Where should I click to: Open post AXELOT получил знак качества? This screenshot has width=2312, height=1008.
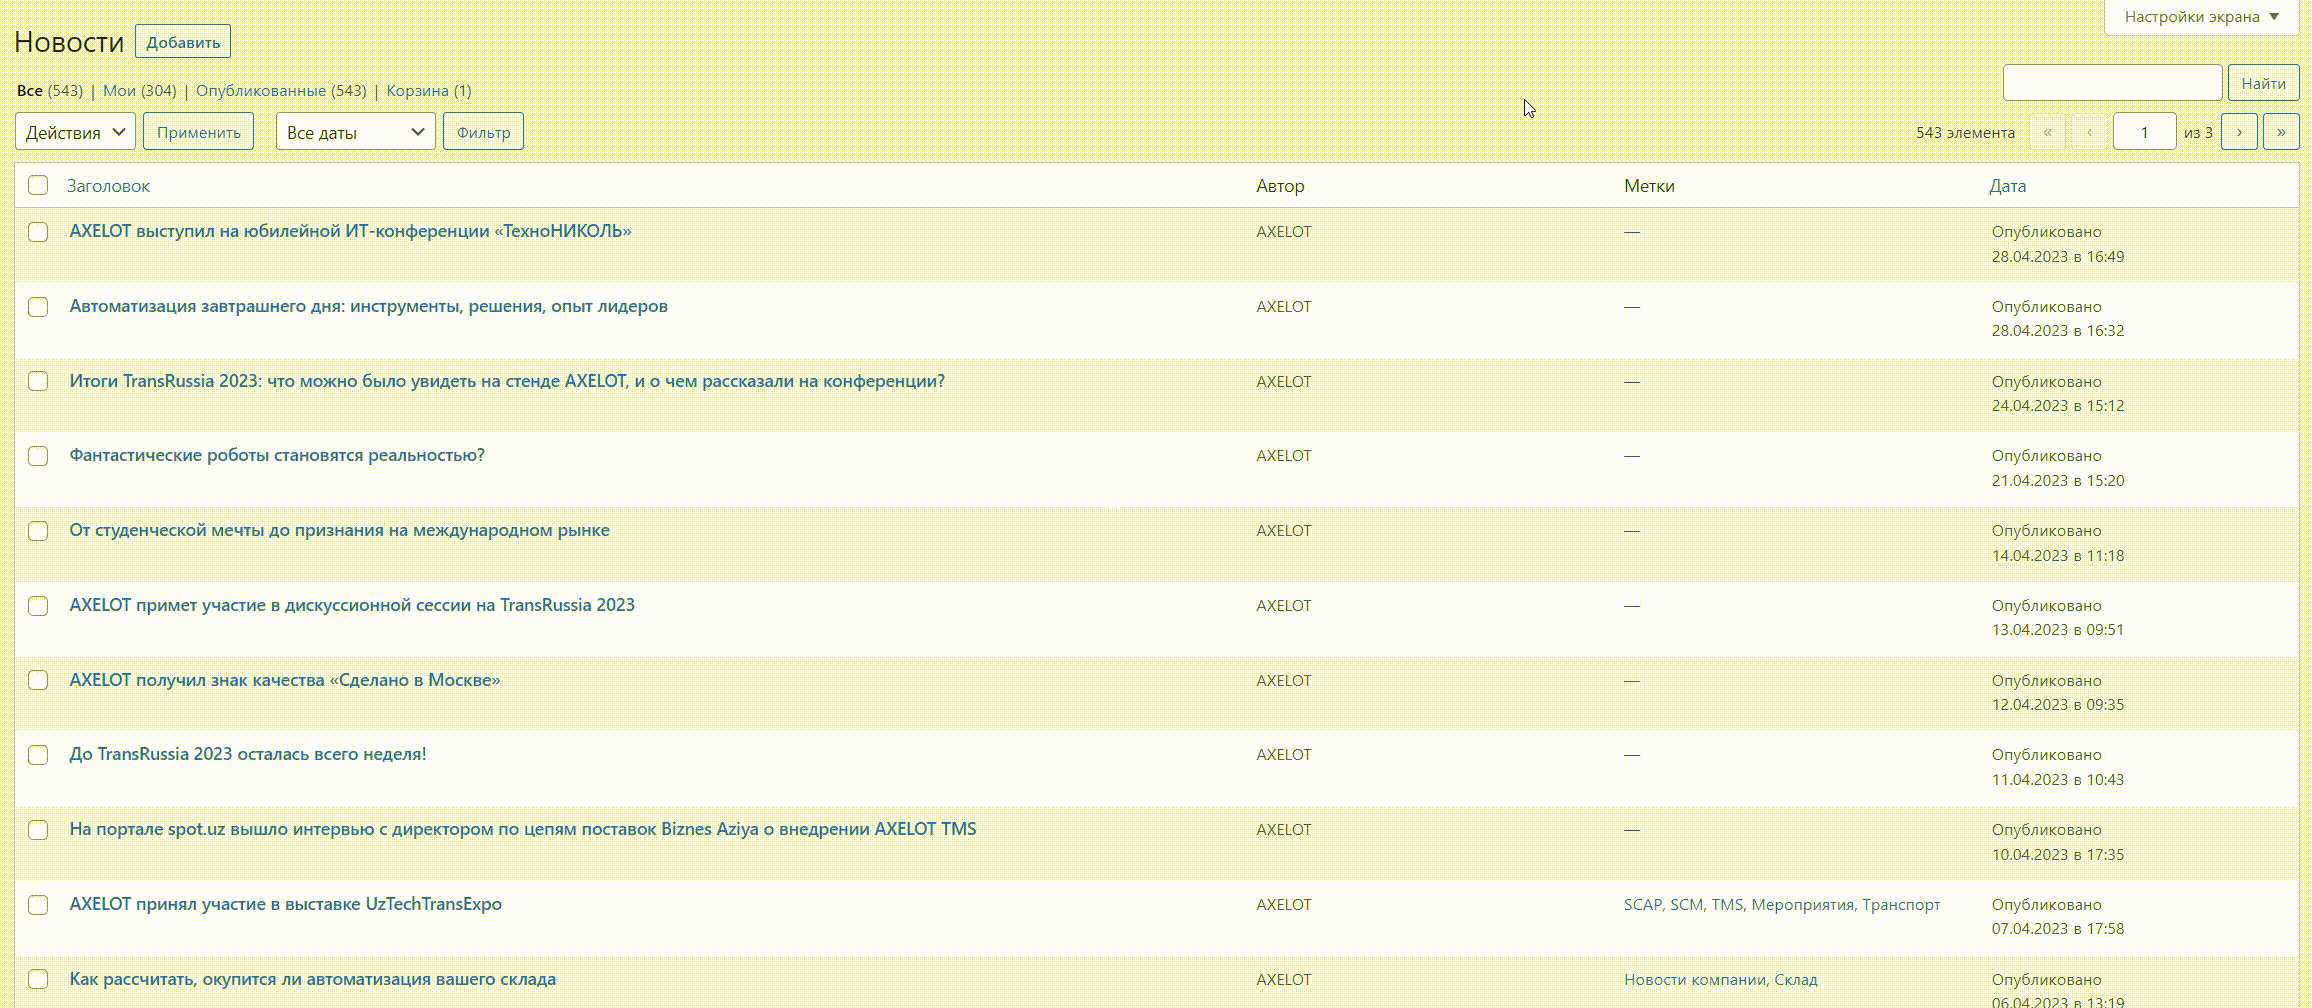pos(285,680)
